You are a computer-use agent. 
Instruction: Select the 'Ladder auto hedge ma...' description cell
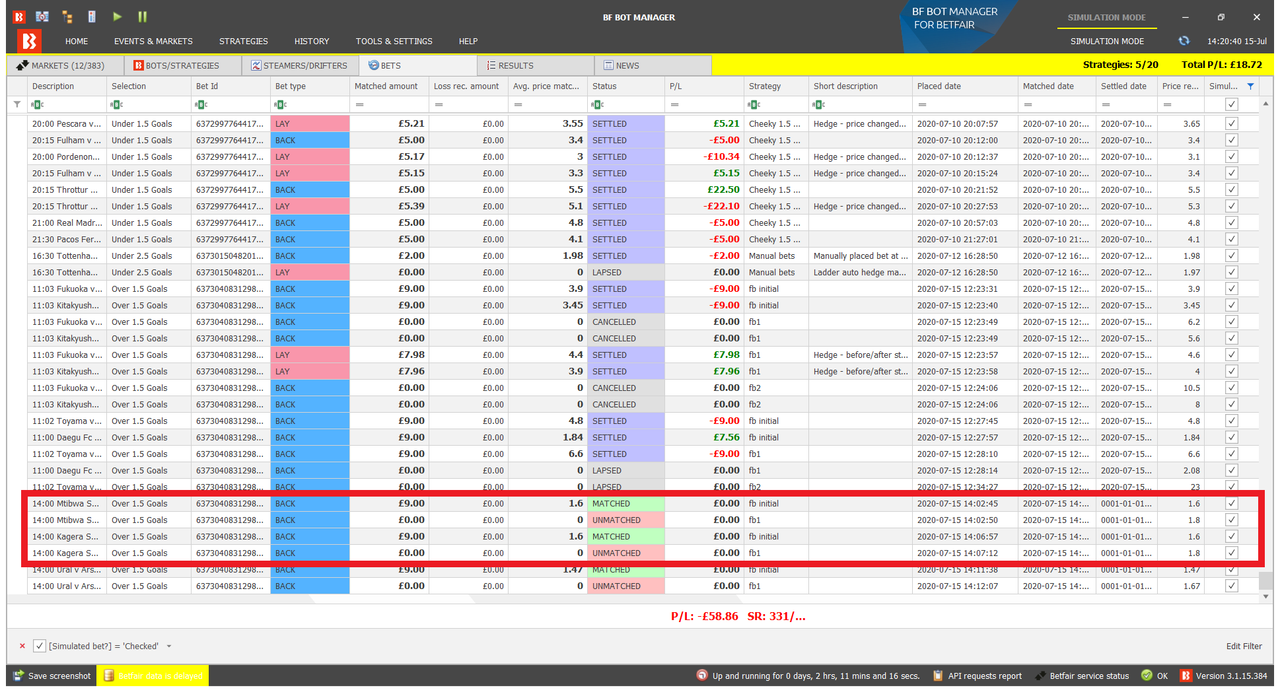[x=860, y=272]
